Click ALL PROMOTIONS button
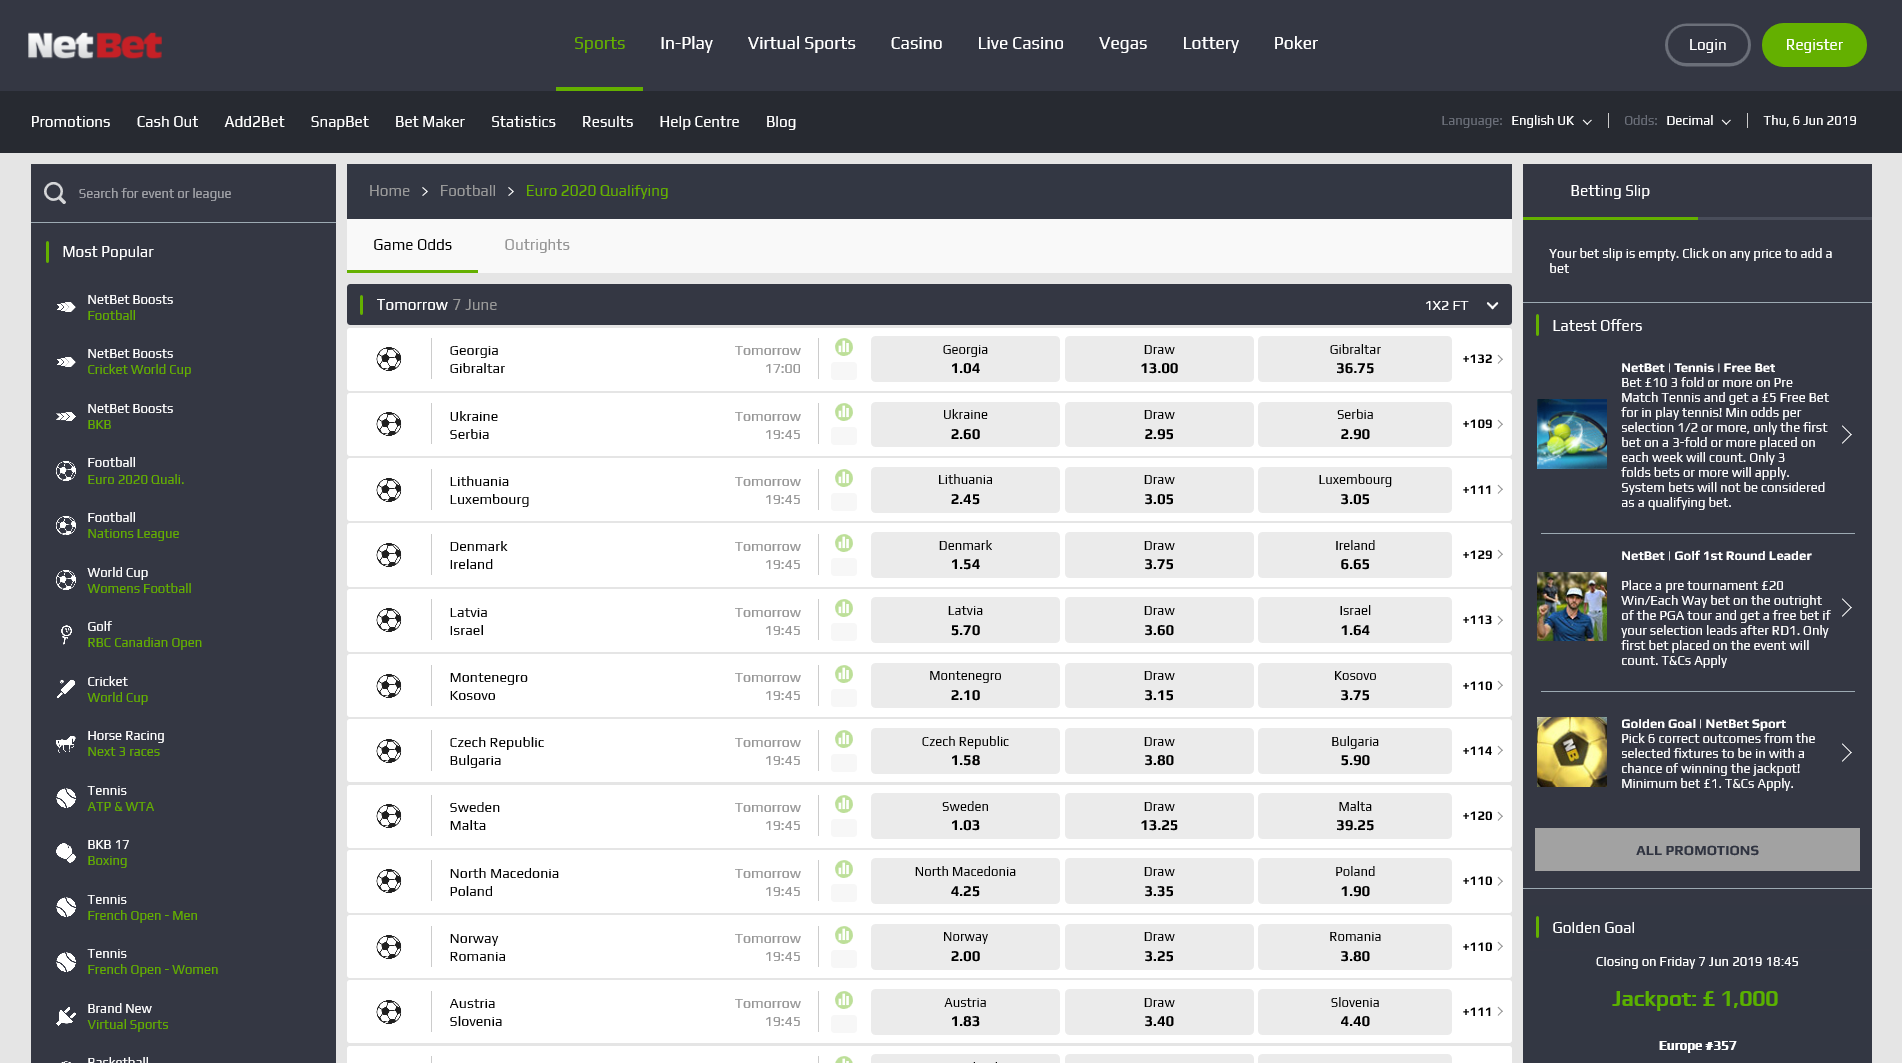1902x1063 pixels. pyautogui.click(x=1697, y=850)
